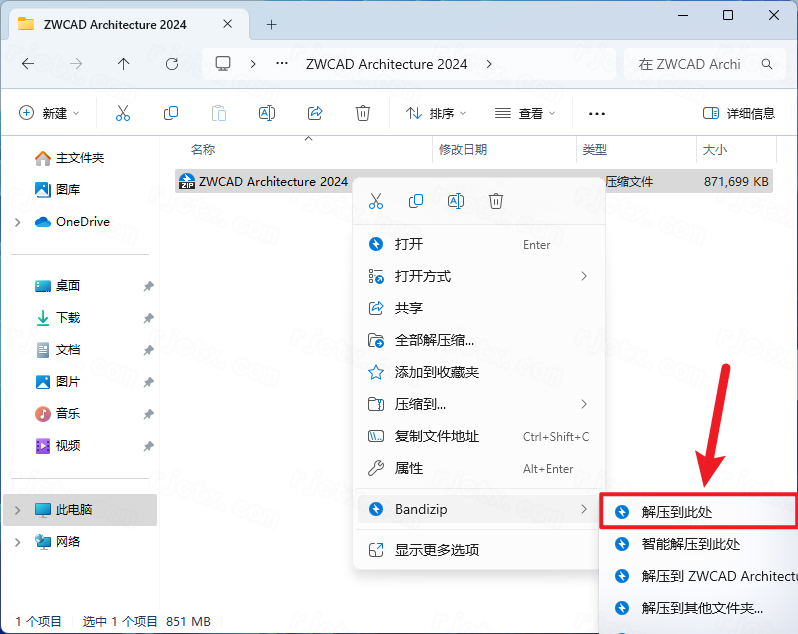The width and height of the screenshot is (798, 634).
Task: Click the copy icon in context menu
Action: click(416, 201)
